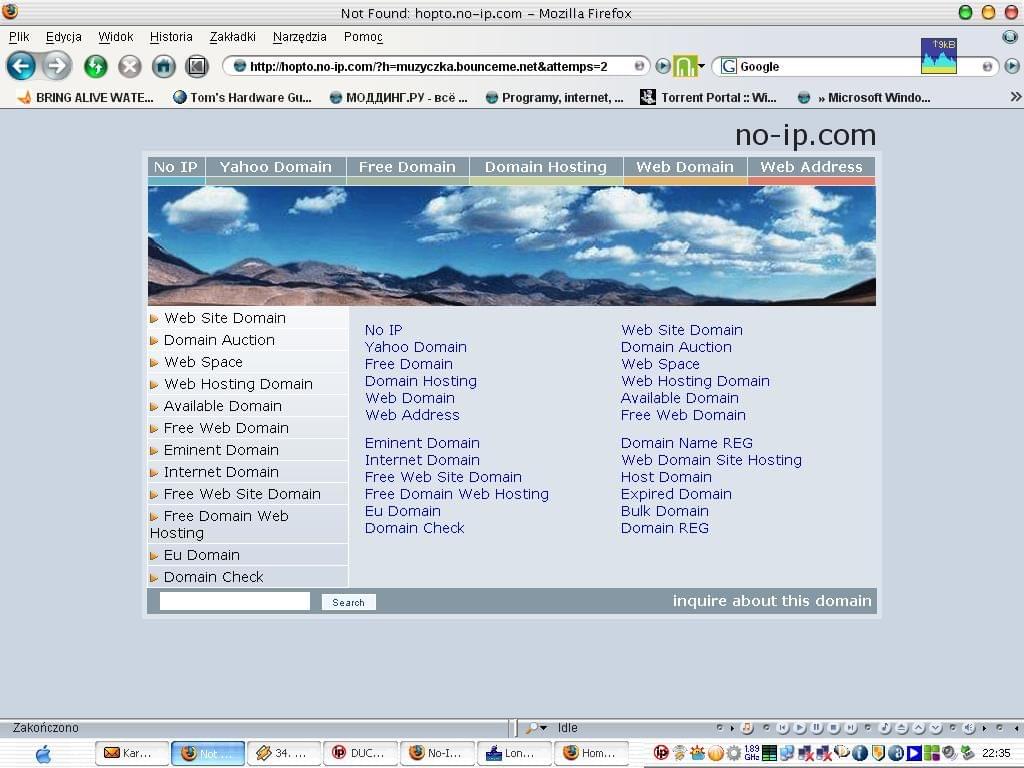Click pause in status bar player
The image size is (1024, 768).
[x=816, y=727]
